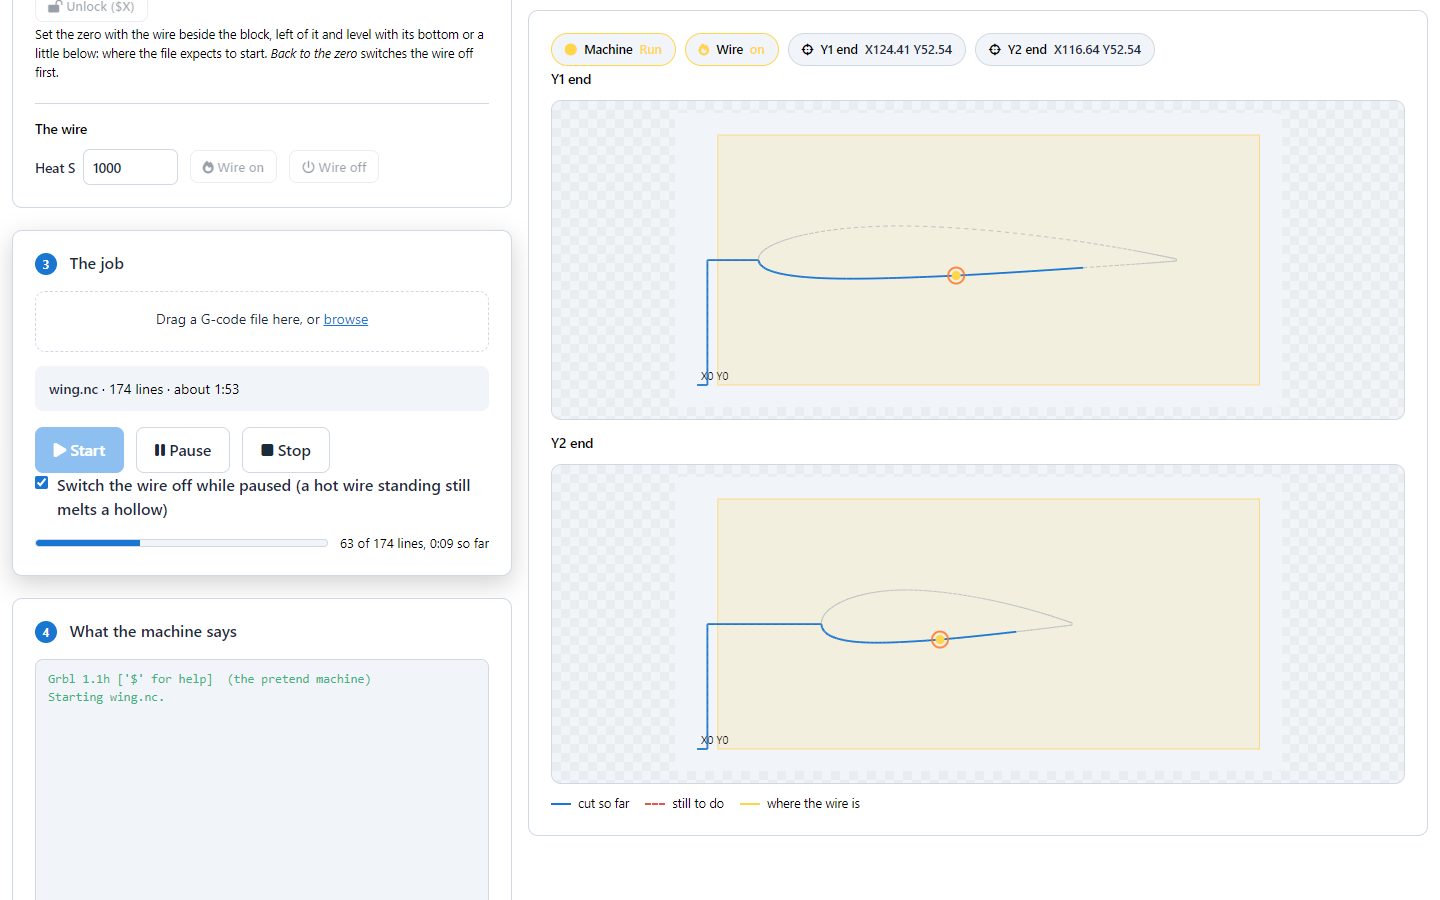Image resolution: width=1440 pixels, height=900 pixels.
Task: Untick switch wire off while paused
Action: click(42, 483)
